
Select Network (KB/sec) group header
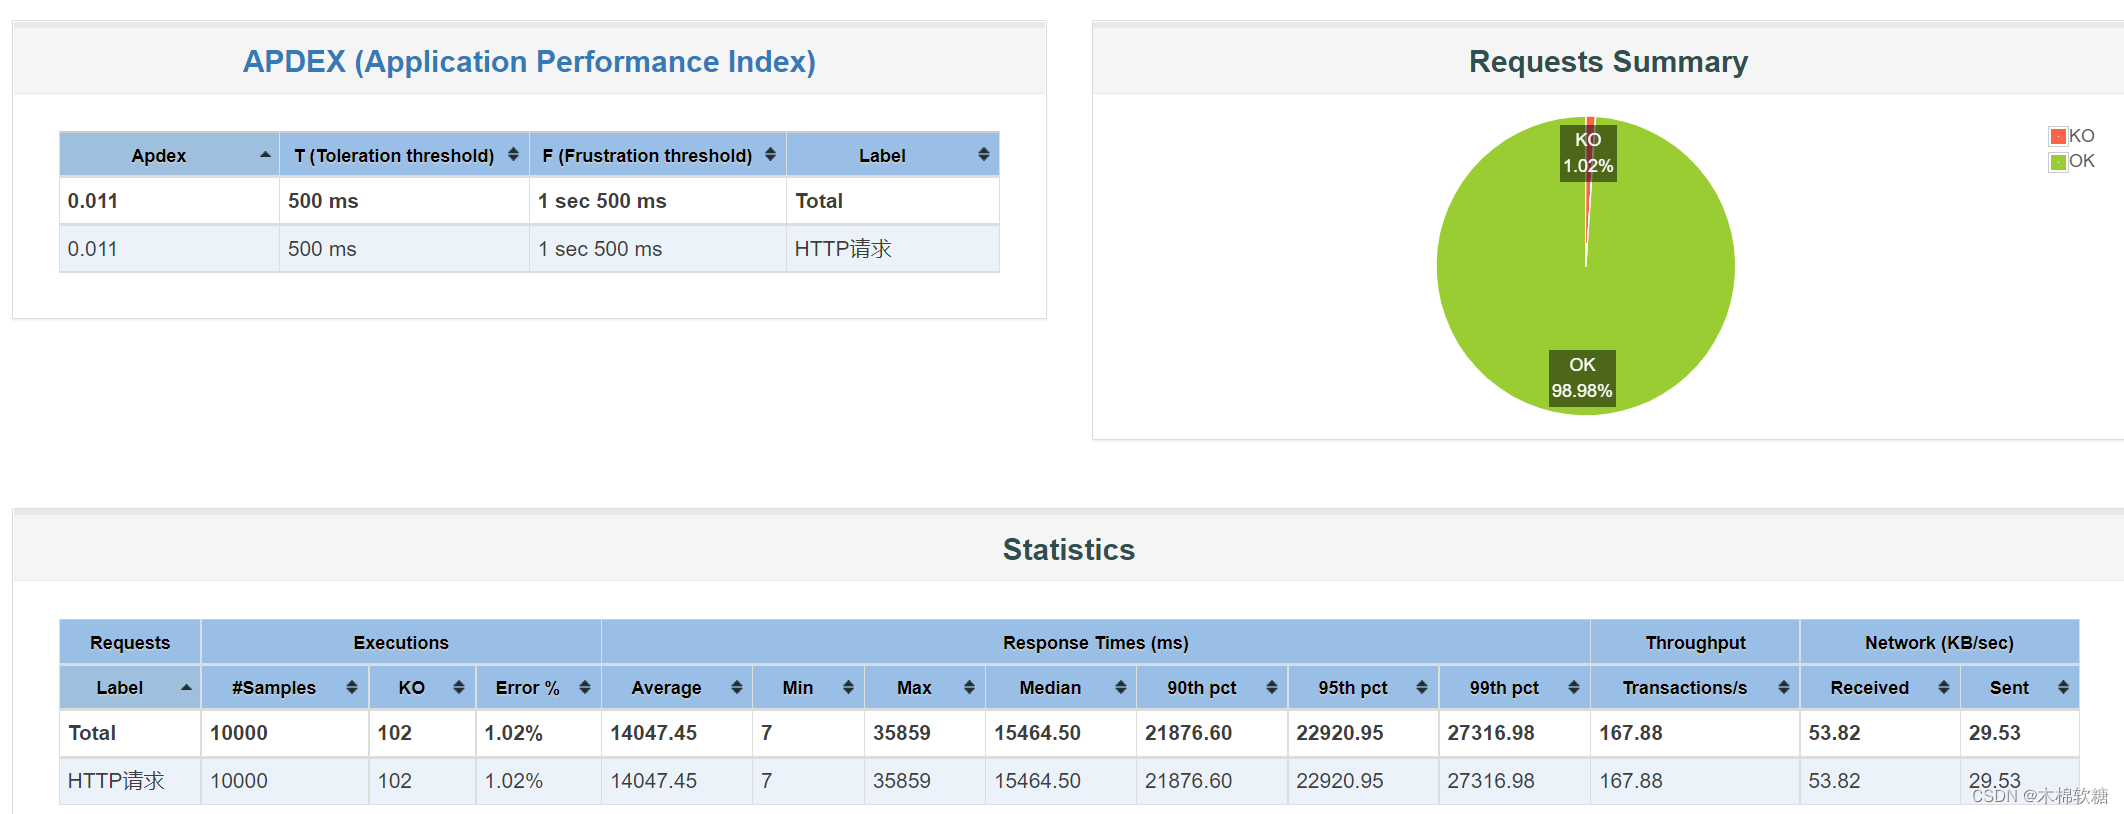[x=1939, y=643]
